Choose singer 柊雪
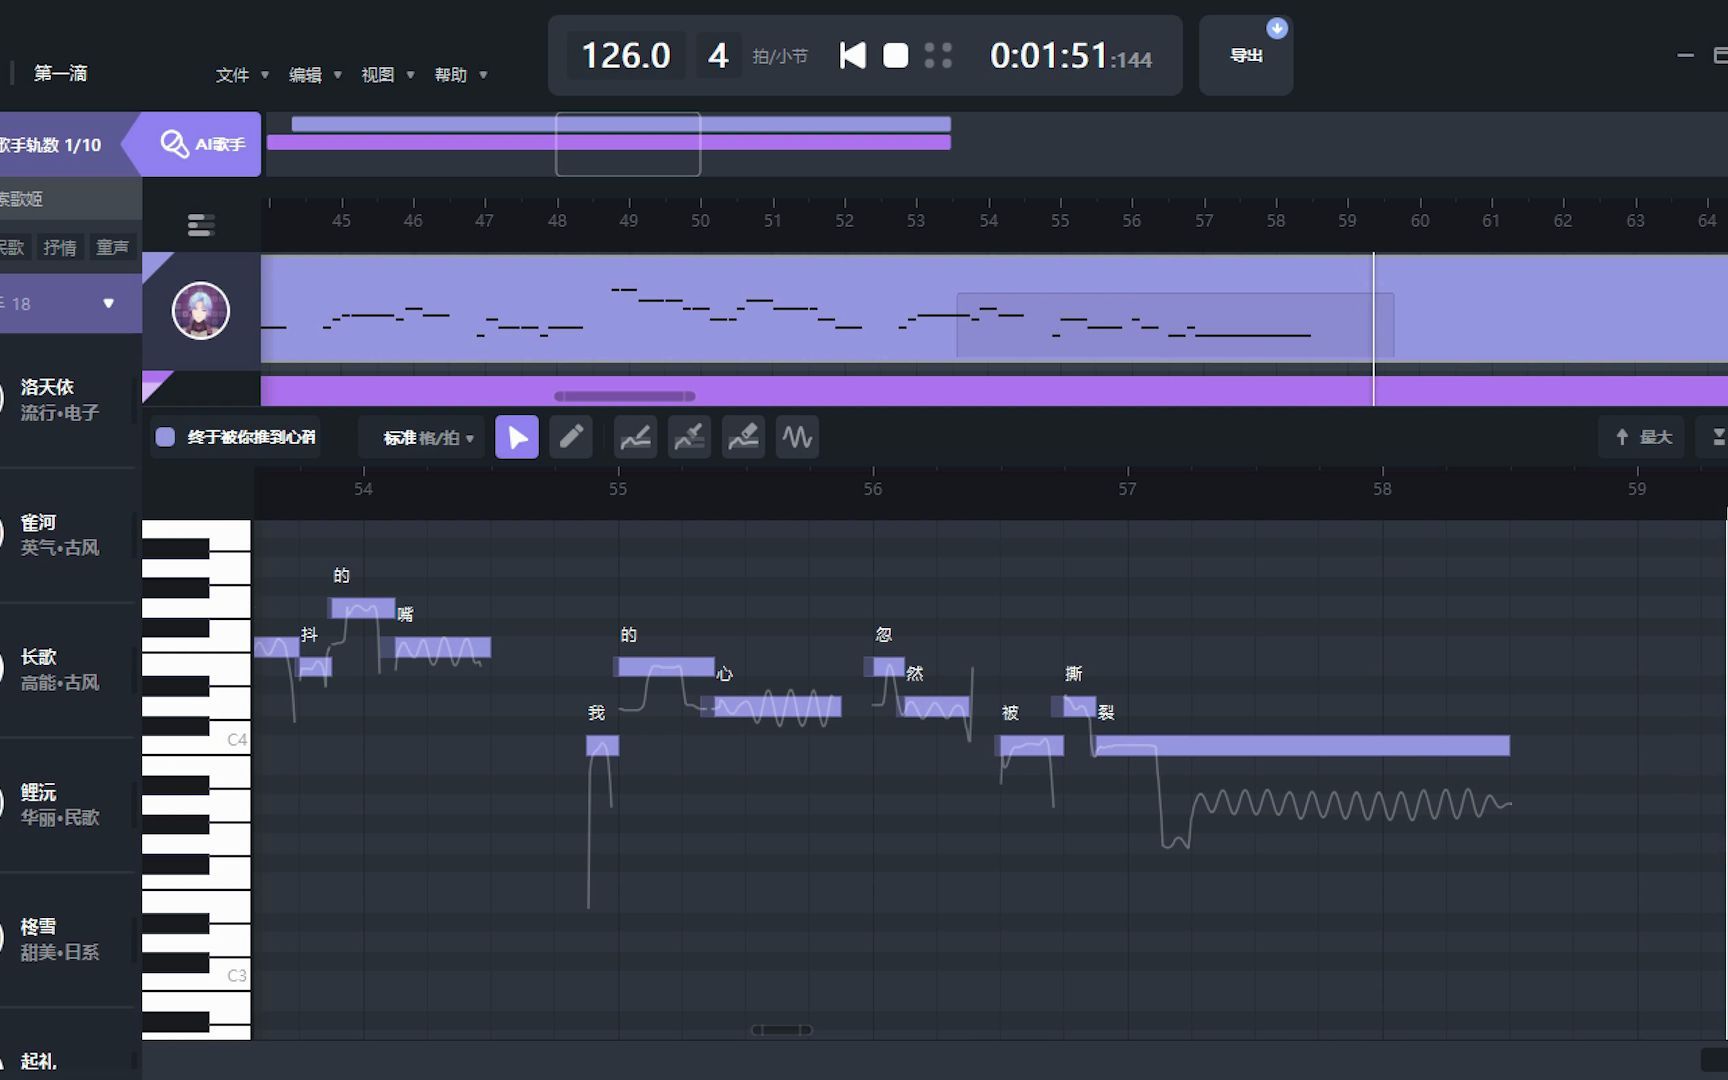This screenshot has width=1728, height=1080. tap(66, 939)
